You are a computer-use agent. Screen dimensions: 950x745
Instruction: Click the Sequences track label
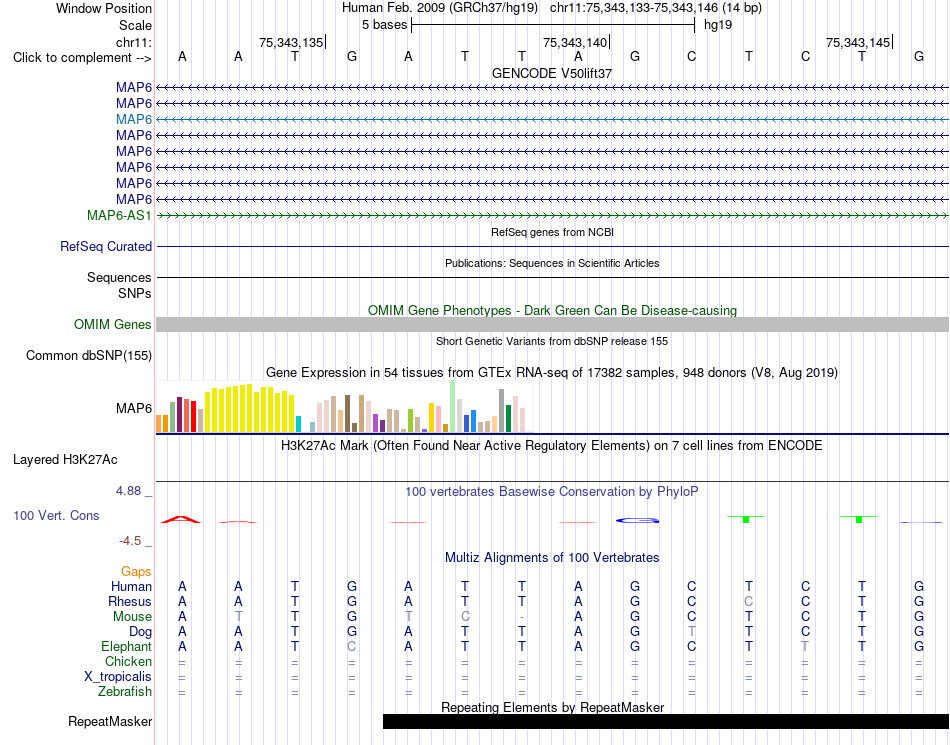coord(119,277)
